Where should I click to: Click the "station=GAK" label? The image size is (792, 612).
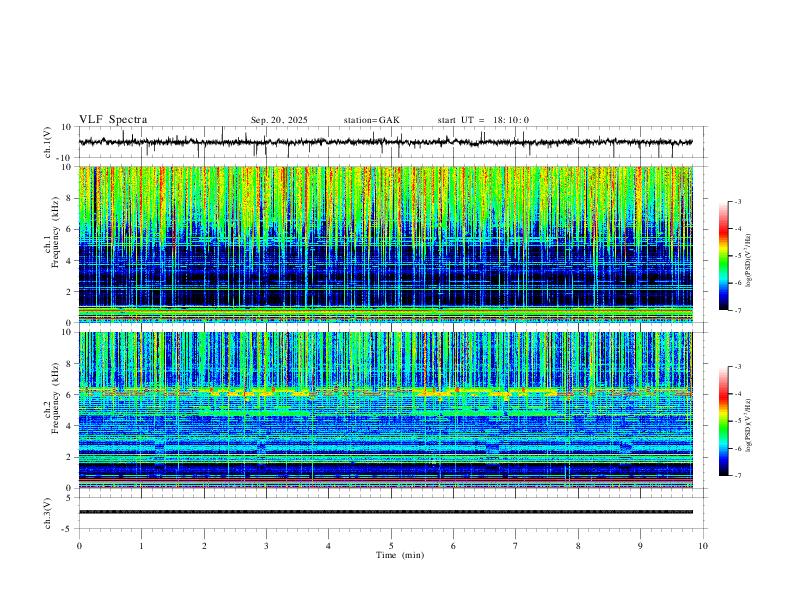(372, 120)
